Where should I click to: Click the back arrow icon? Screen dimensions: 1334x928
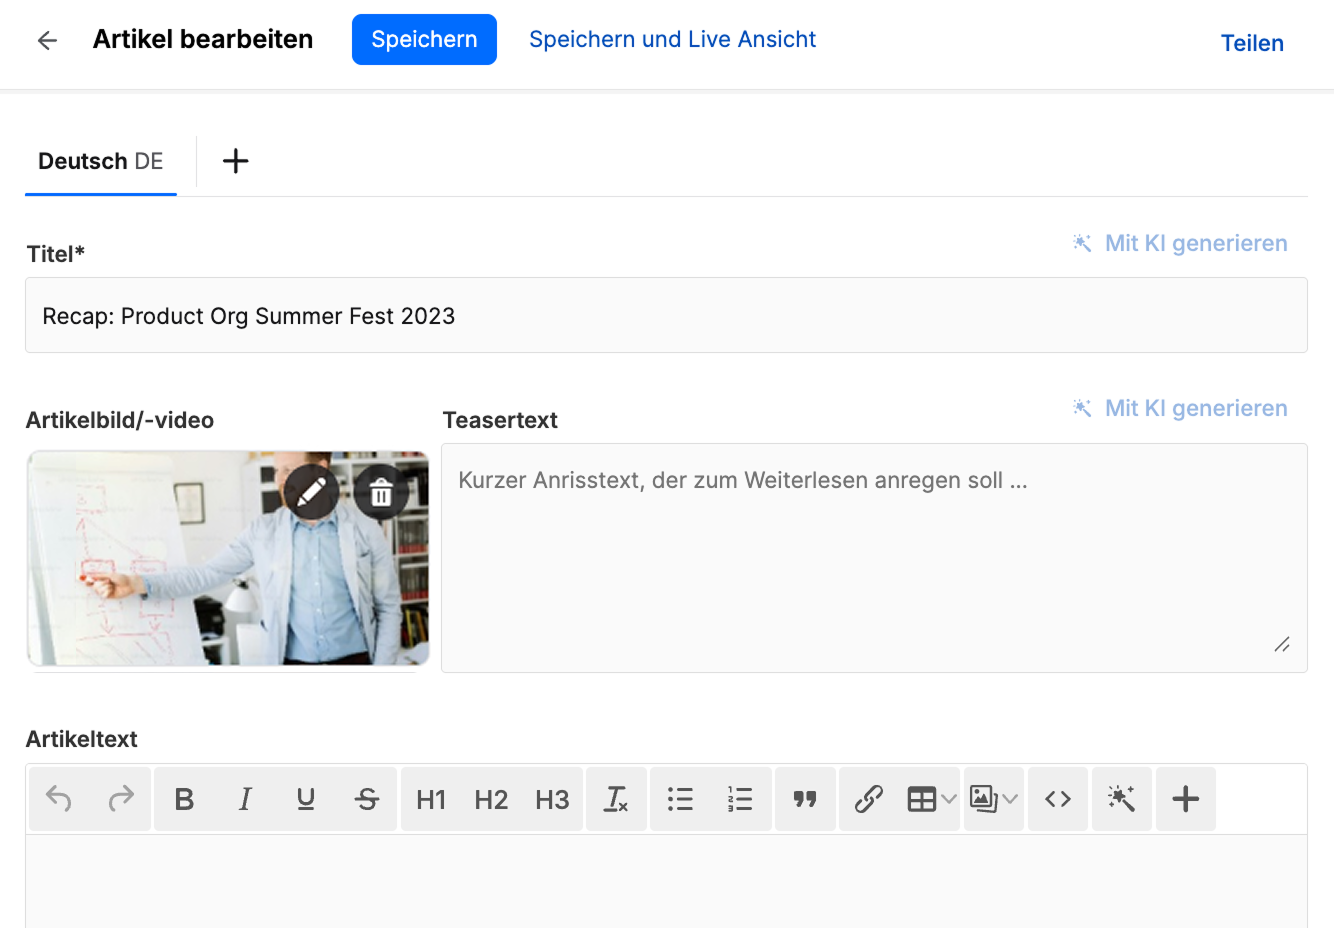coord(47,40)
